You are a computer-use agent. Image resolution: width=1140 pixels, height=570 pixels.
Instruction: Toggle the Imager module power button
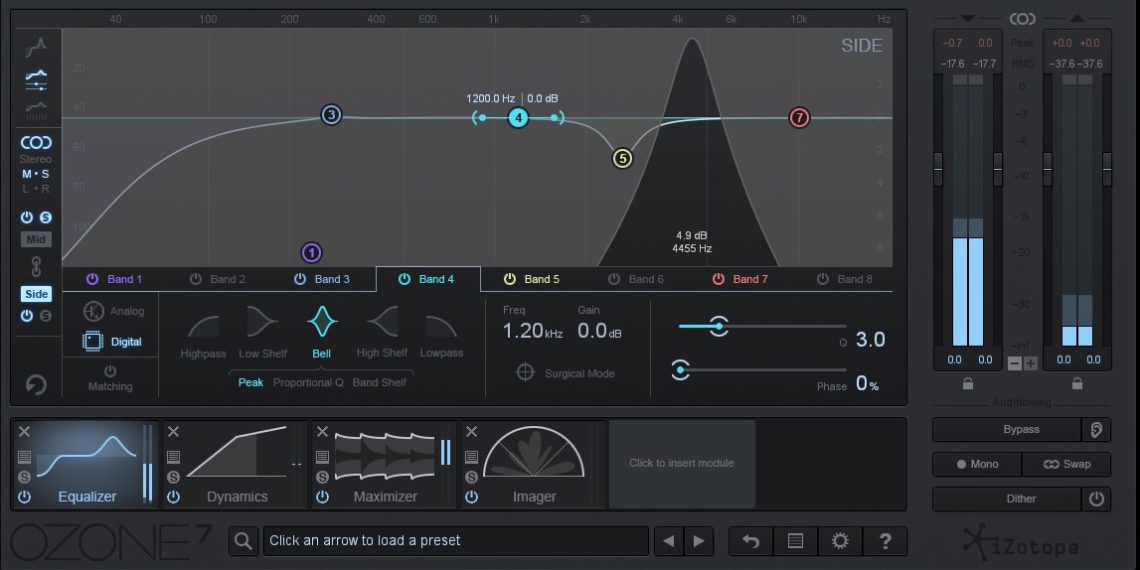coord(471,497)
